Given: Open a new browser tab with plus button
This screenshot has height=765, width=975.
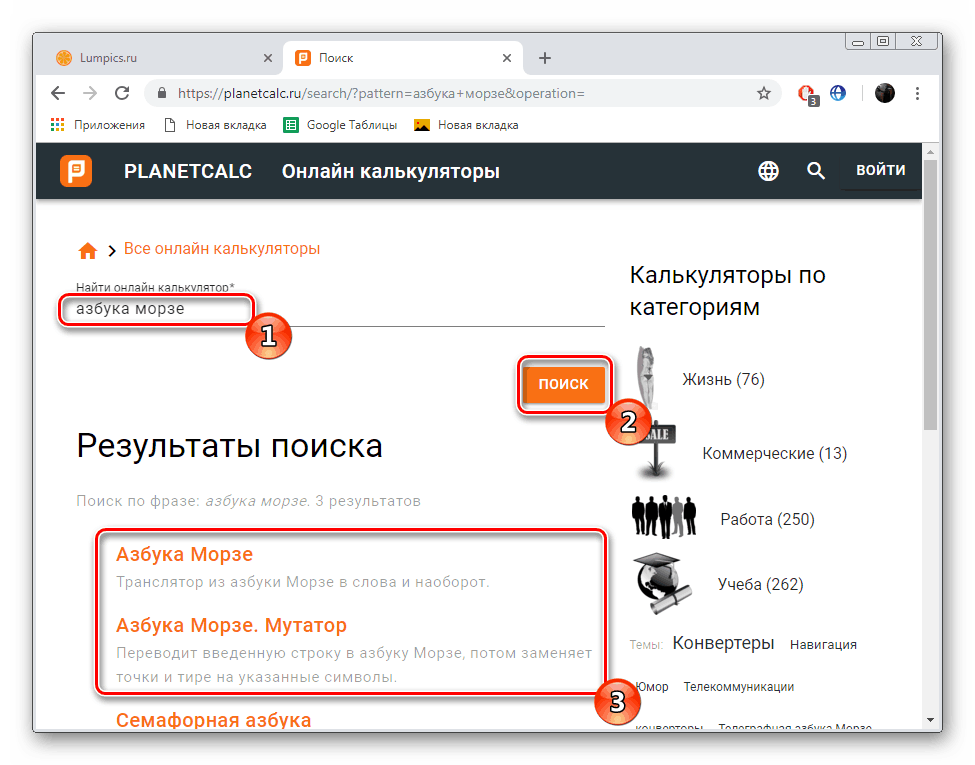Looking at the screenshot, I should tap(545, 58).
